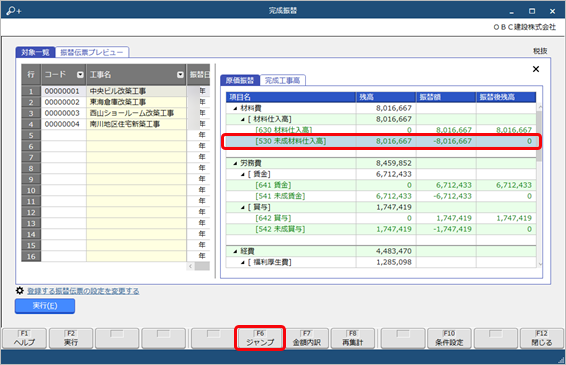Switch to the 振替伝票プレビュー tab

(92, 52)
